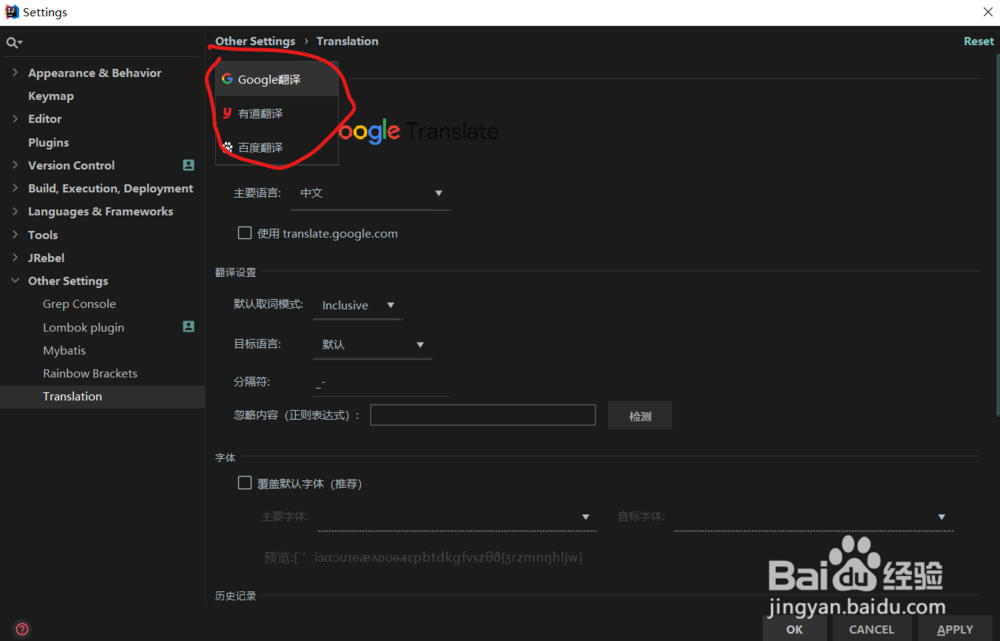
Task: Click the CANCEL button
Action: tap(871, 629)
